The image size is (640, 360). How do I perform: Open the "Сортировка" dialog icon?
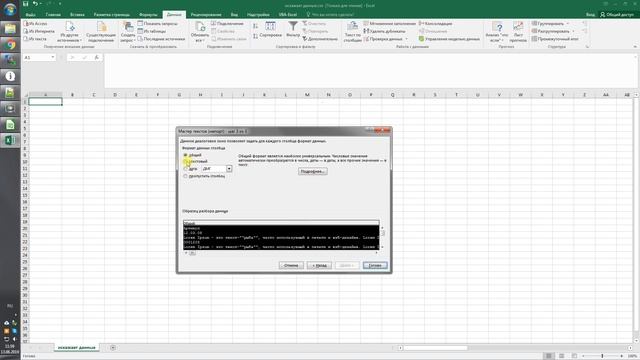pyautogui.click(x=270, y=29)
